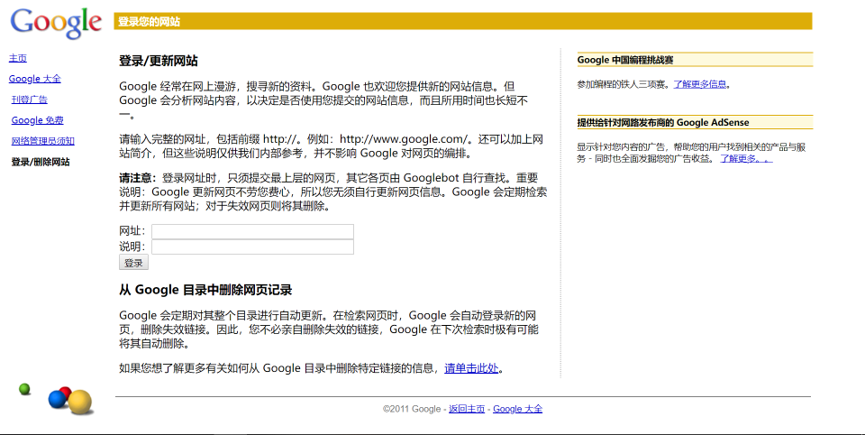This screenshot has width=865, height=435.
Task: Open the 刊登广告 sidebar link
Action: (x=29, y=99)
